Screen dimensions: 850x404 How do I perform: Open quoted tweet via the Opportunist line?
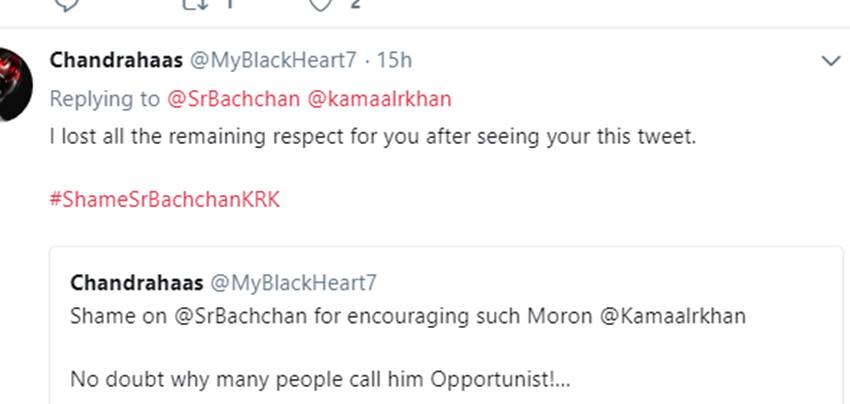click(x=320, y=380)
